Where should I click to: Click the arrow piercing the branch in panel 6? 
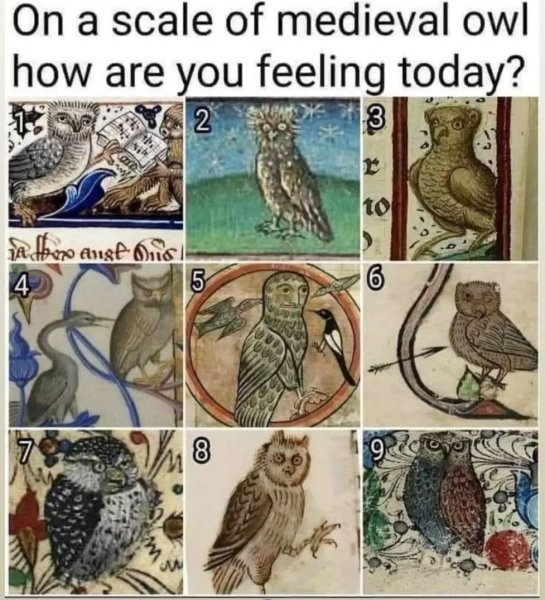(406, 358)
